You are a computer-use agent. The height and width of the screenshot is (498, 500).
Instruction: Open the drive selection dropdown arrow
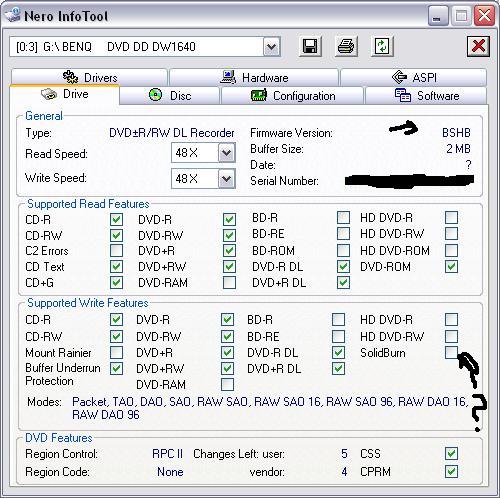point(272,47)
